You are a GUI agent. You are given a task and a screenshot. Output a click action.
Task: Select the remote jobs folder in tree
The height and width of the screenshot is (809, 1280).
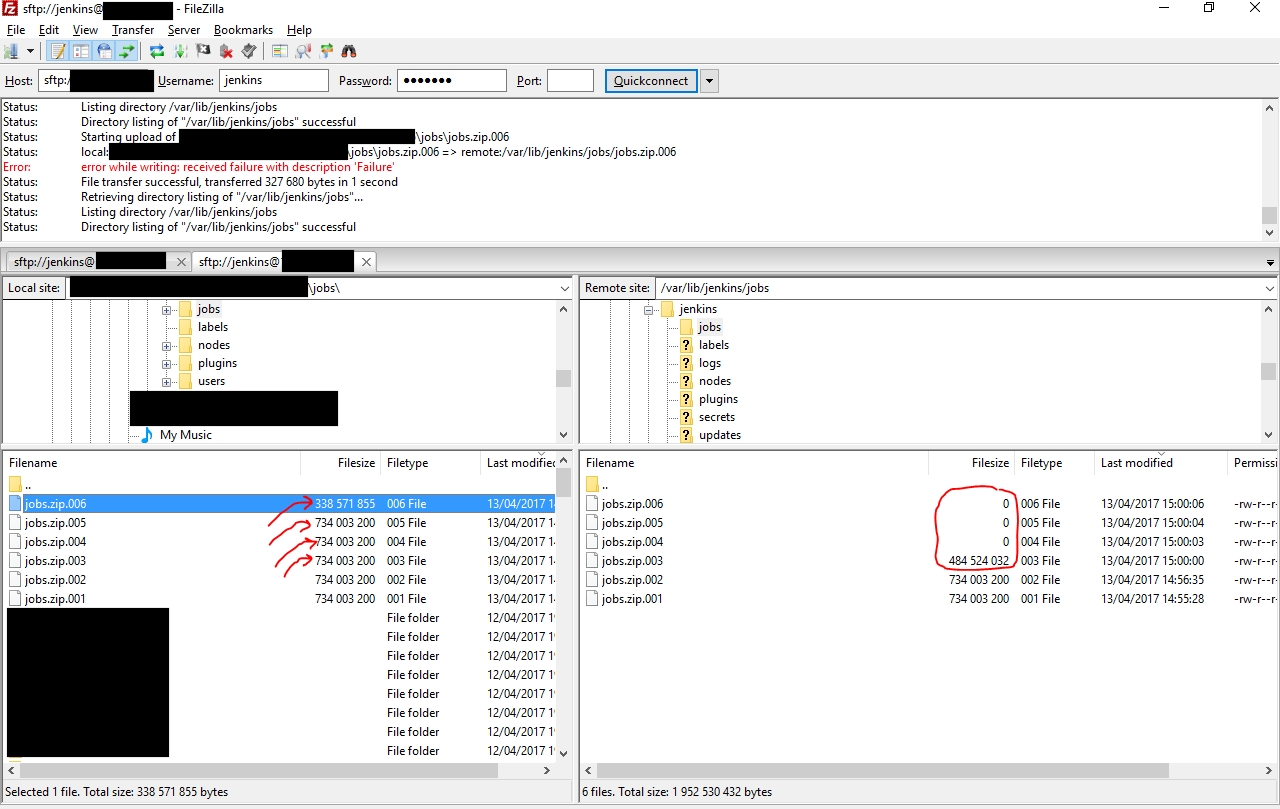click(x=709, y=327)
